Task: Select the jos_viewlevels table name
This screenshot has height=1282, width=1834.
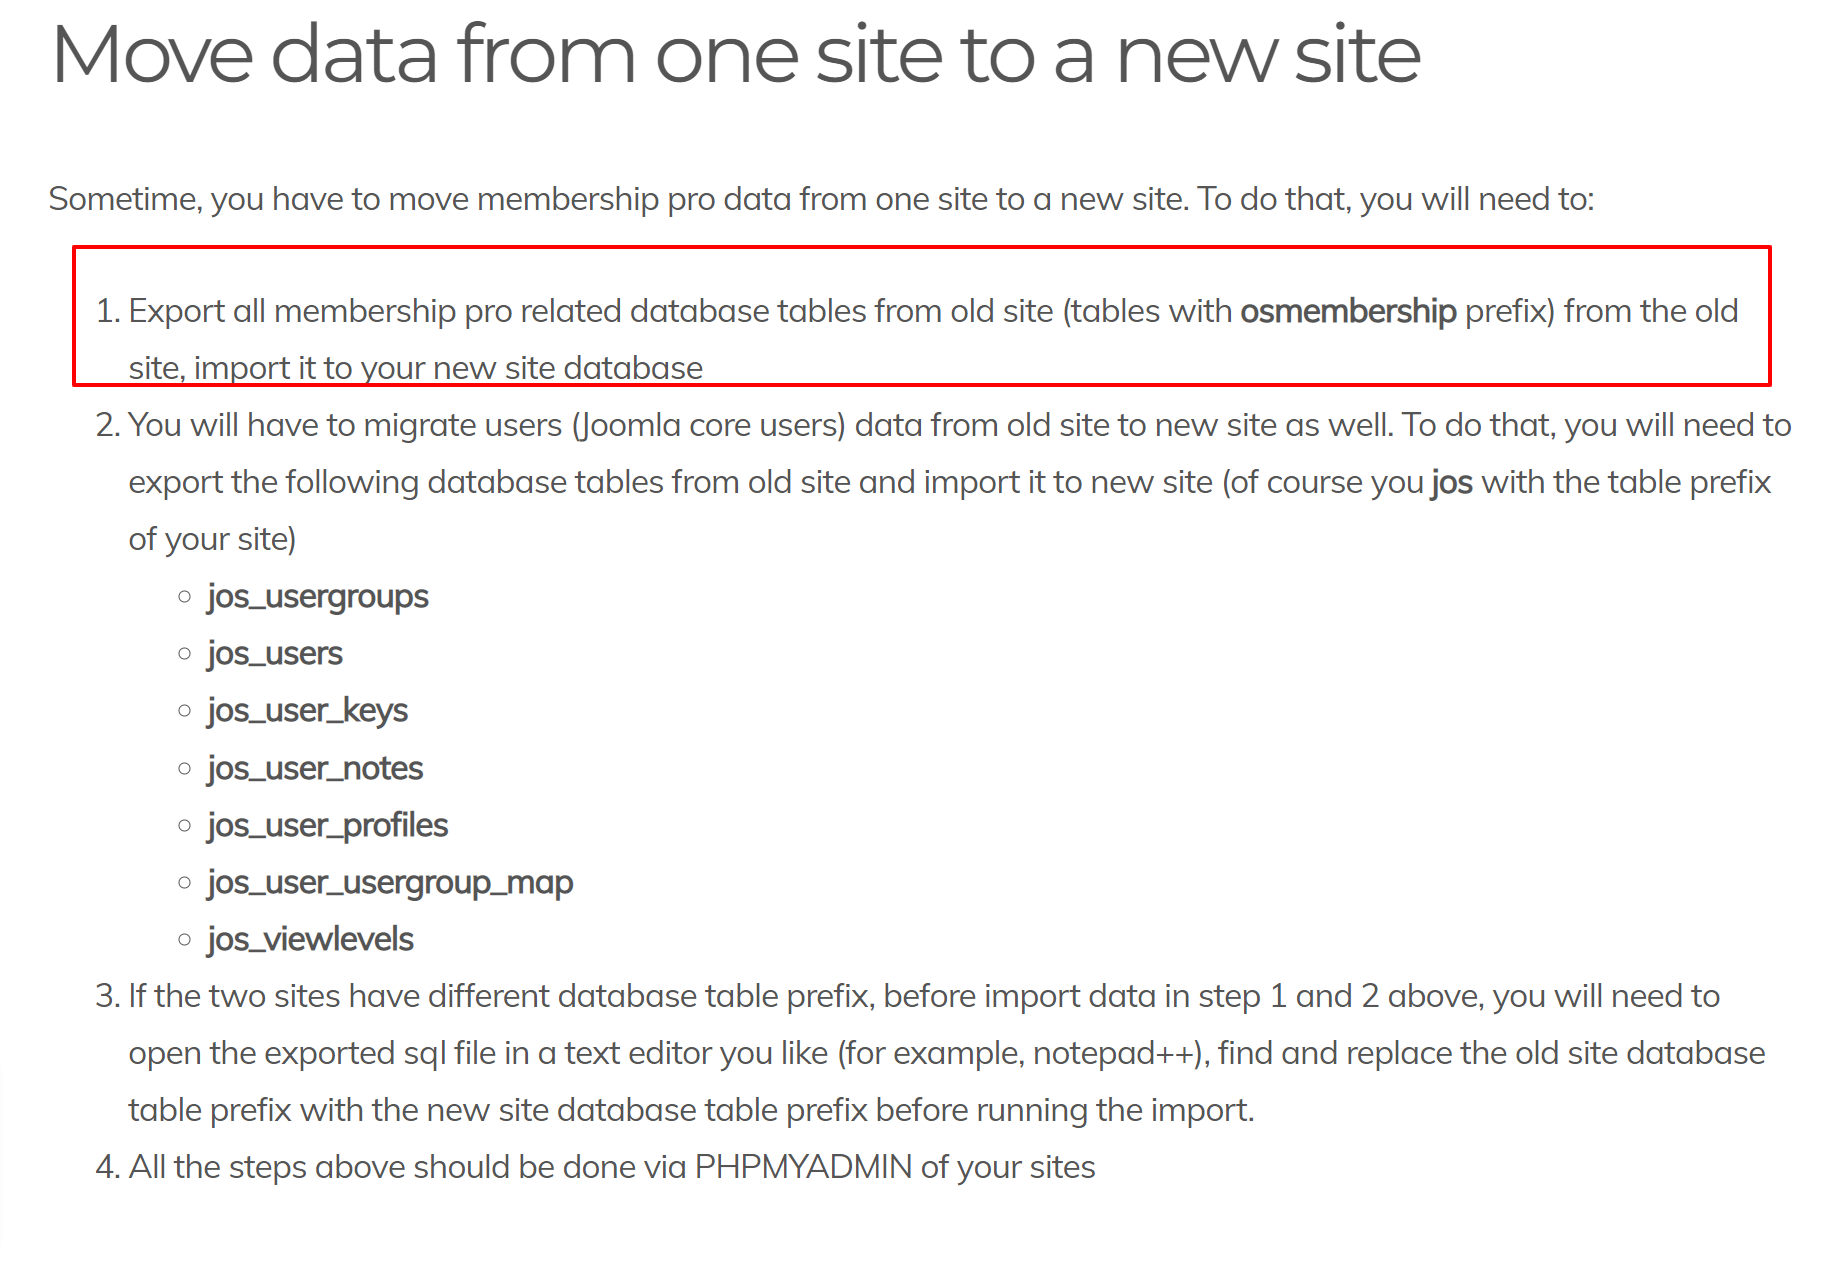Action: click(310, 939)
